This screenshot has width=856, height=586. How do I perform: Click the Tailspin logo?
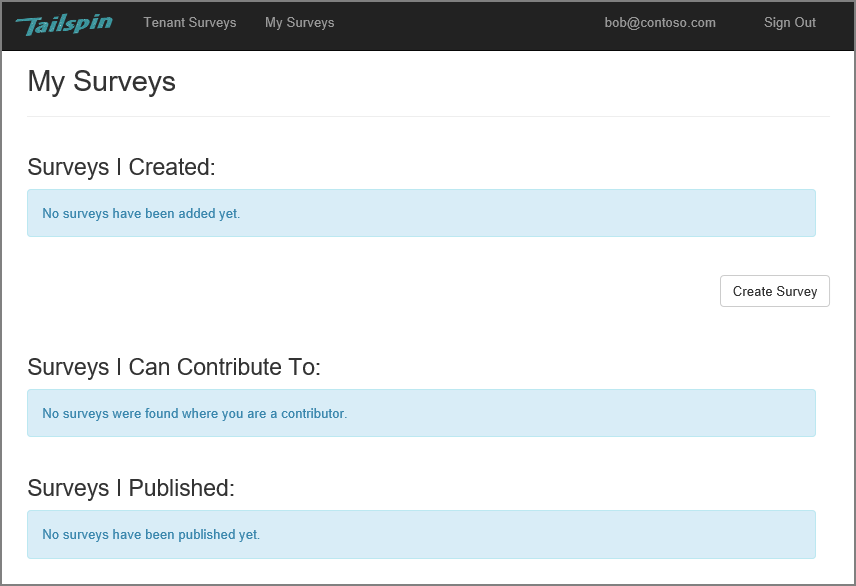click(x=64, y=24)
